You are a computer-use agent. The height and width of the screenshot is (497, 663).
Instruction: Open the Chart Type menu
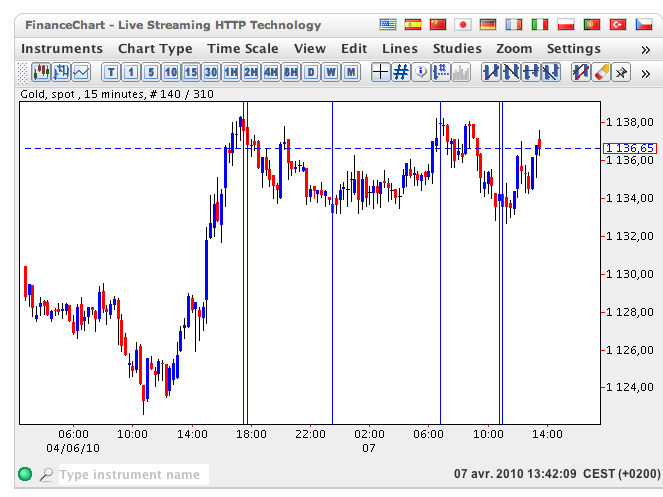point(155,48)
